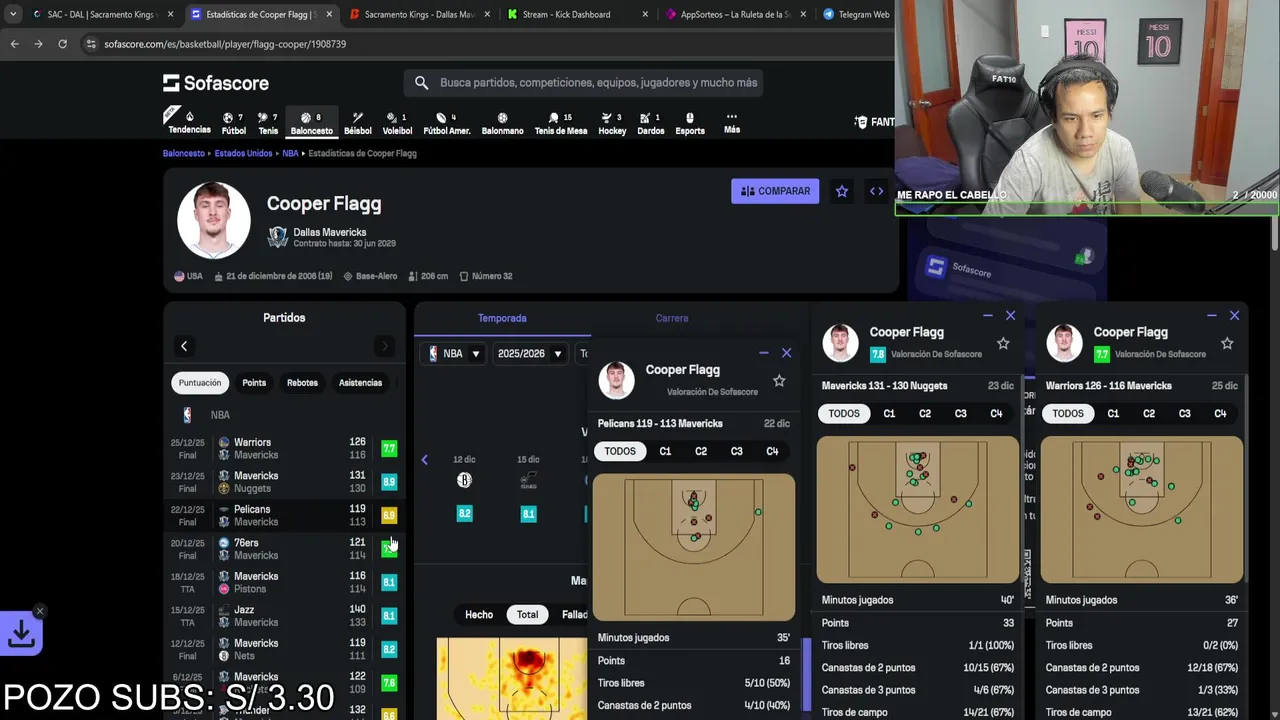Select the Balonmano sport category
1280x720 pixels.
502,123
